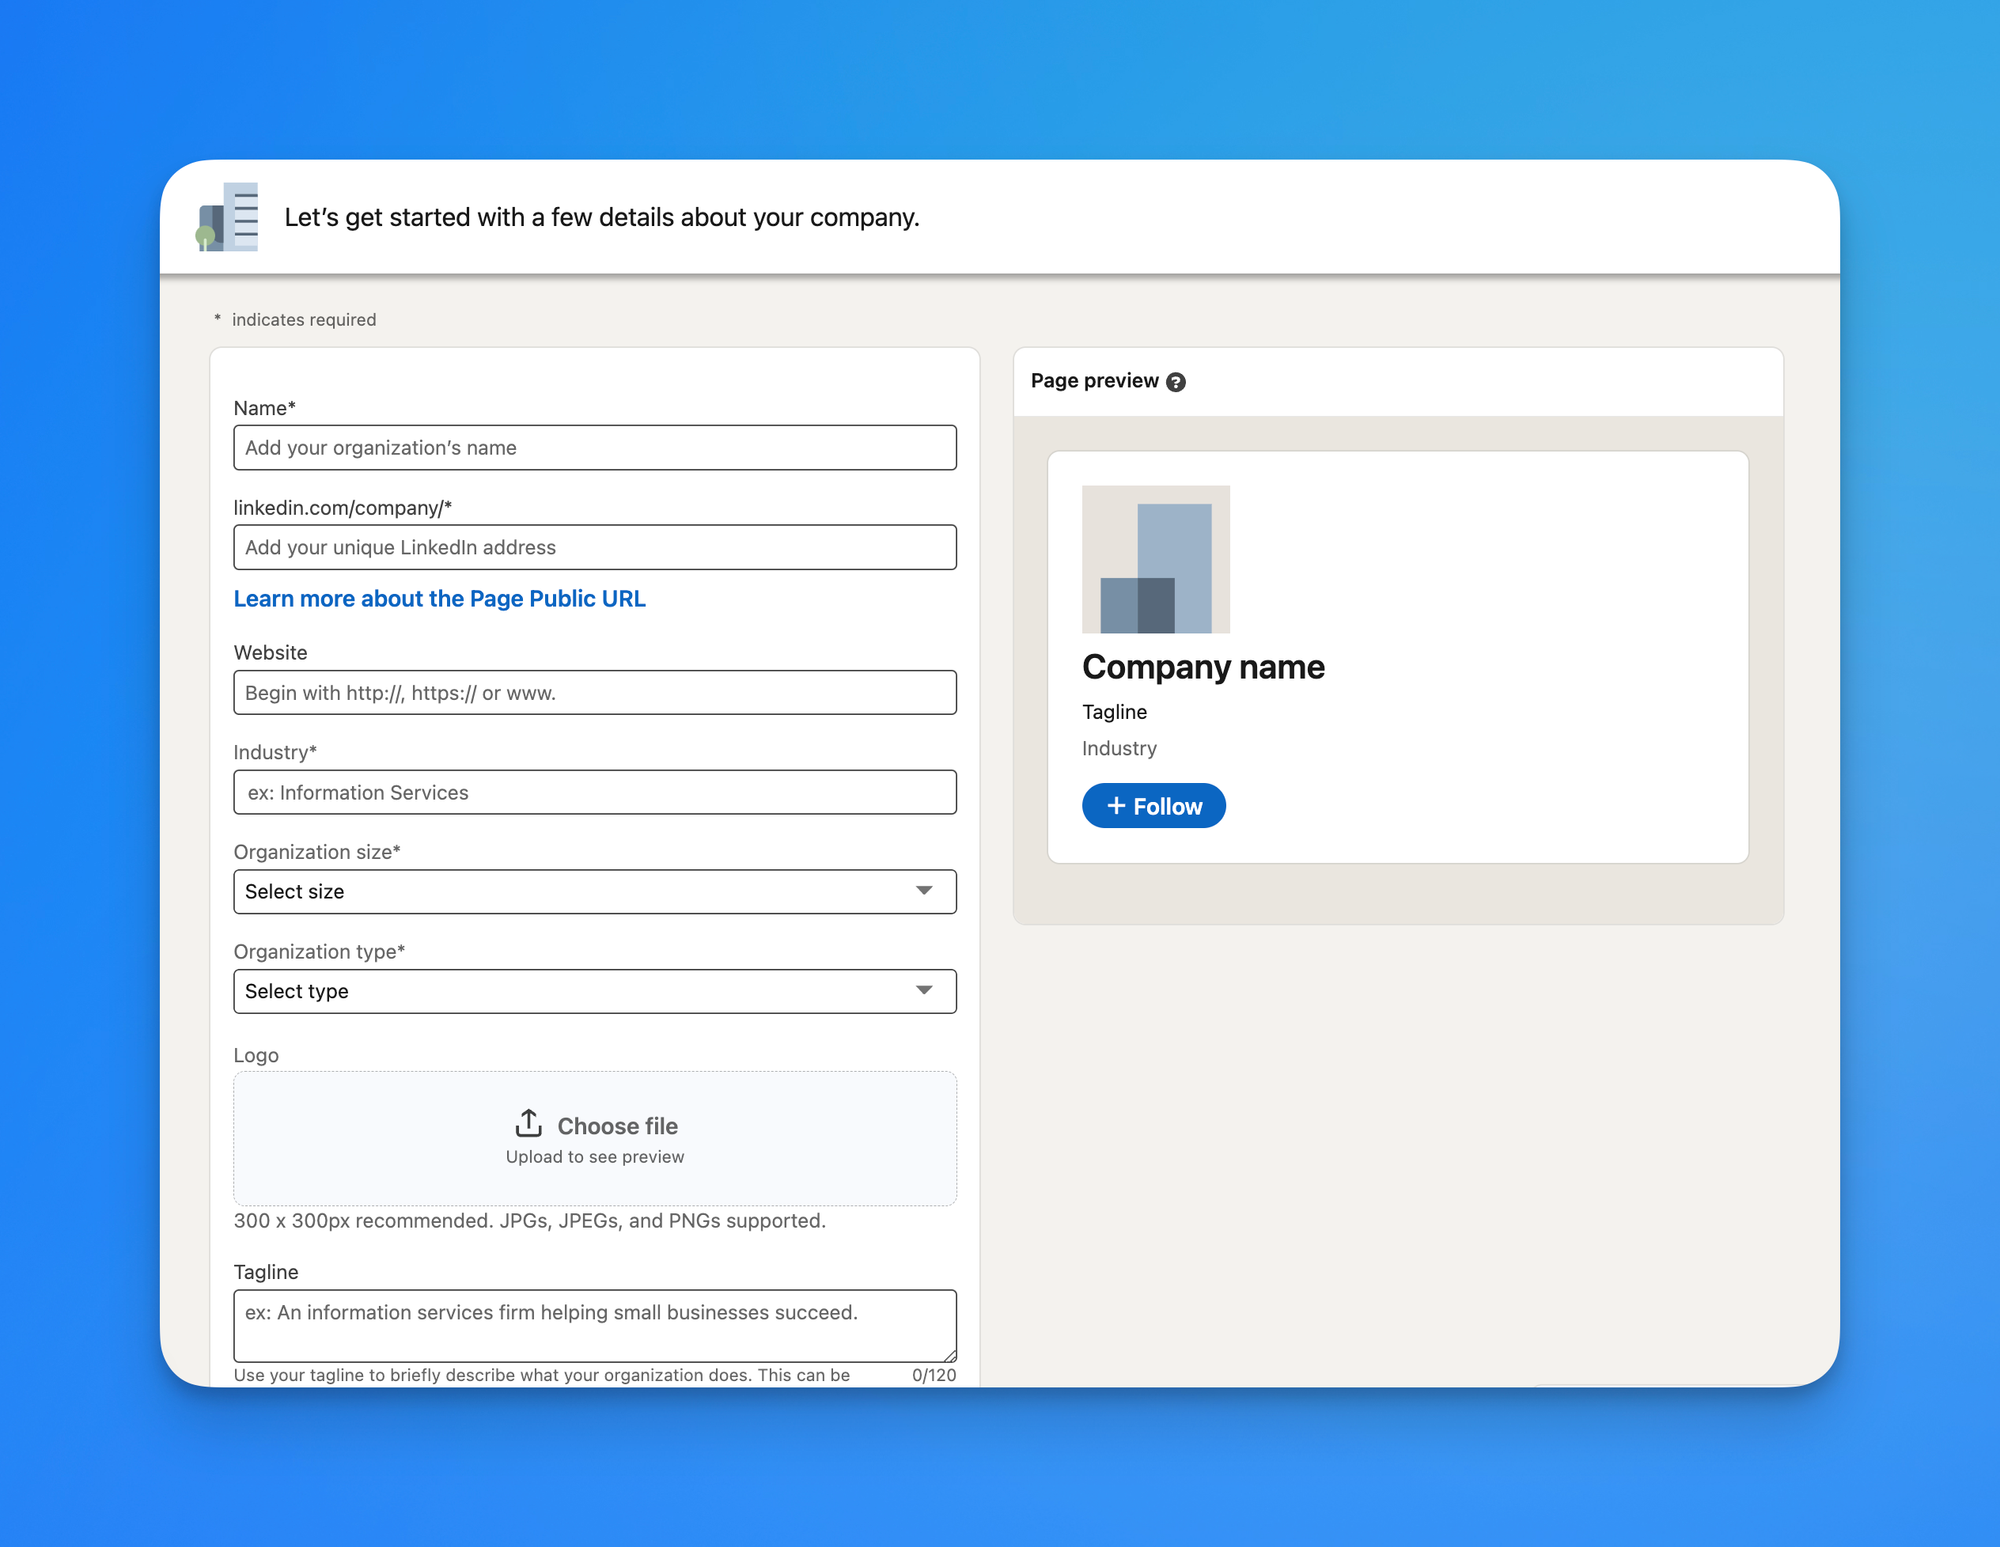2000x1547 pixels.
Task: Click the Page preview panel header
Action: click(1094, 380)
